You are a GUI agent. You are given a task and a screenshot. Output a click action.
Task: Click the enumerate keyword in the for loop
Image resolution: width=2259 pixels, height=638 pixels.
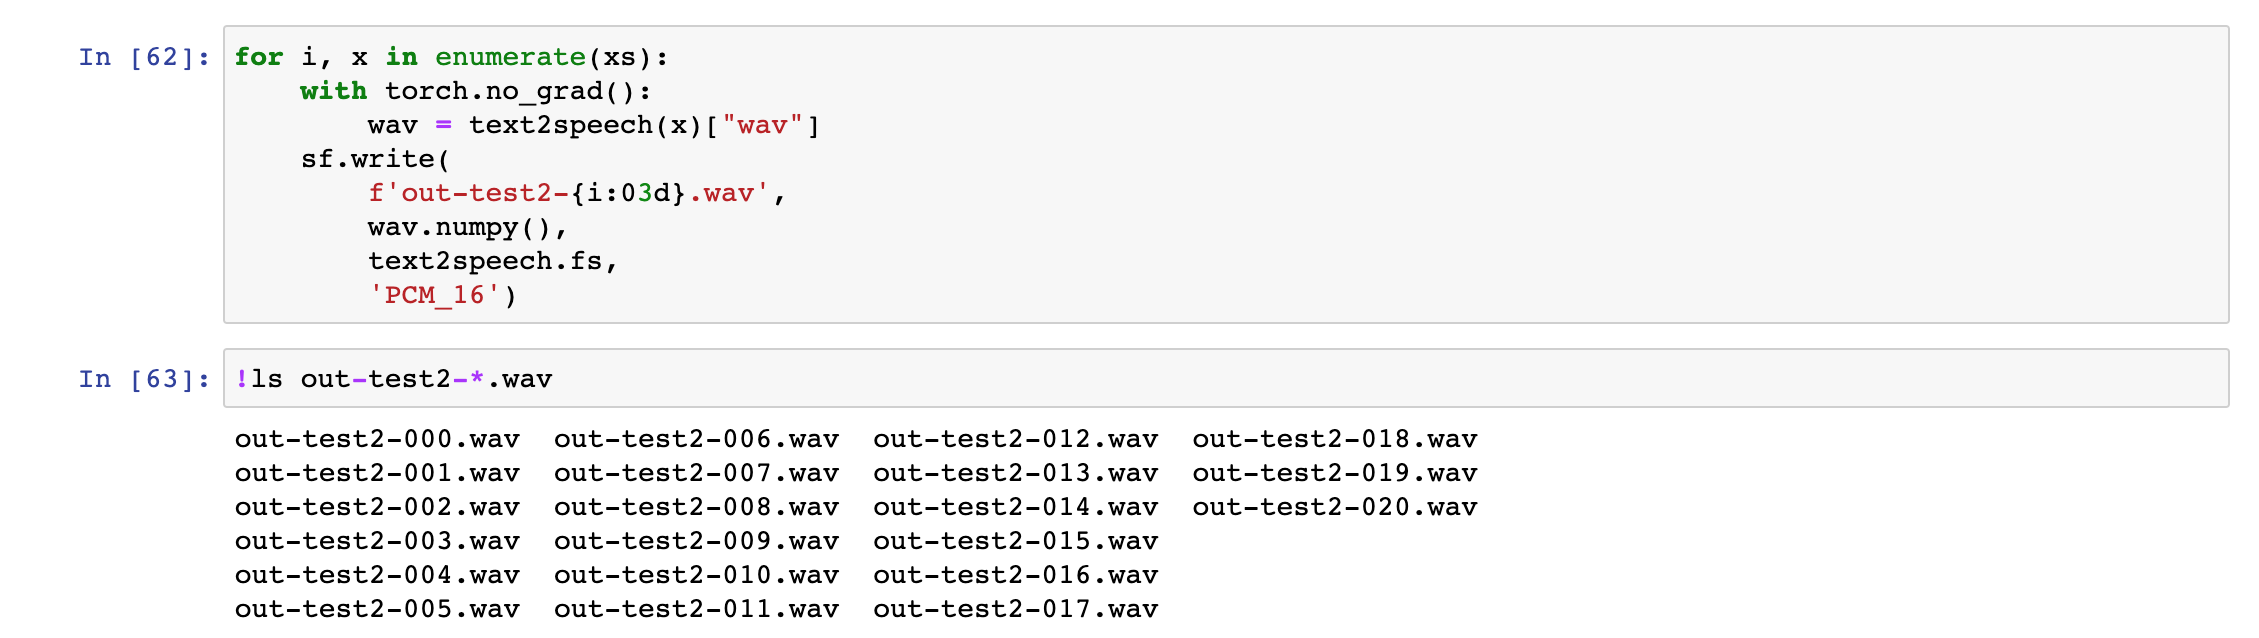coord(510,57)
